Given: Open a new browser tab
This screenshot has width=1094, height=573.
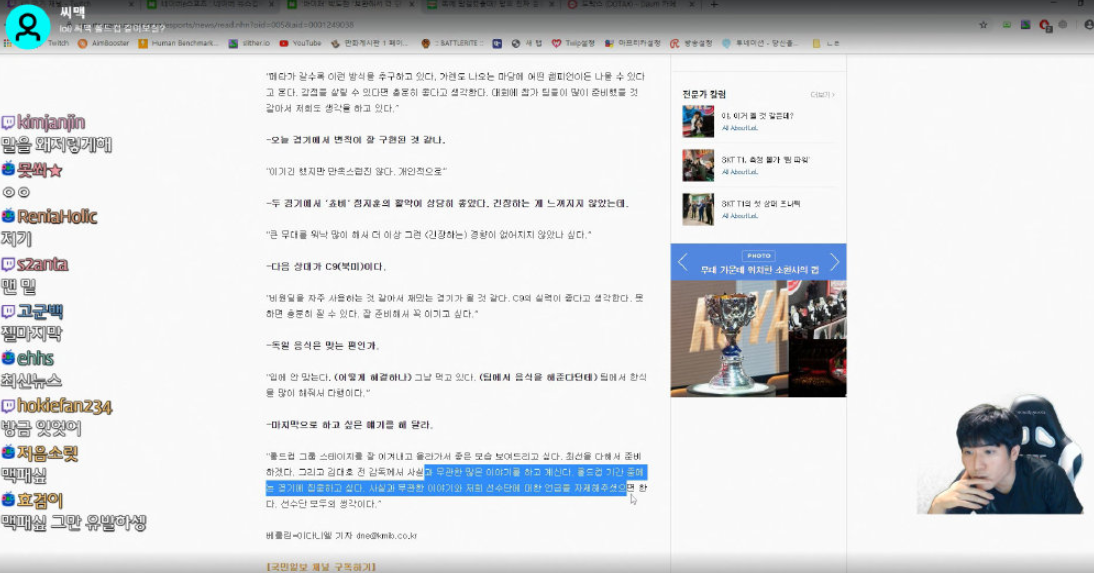Looking at the screenshot, I should tap(713, 4).
